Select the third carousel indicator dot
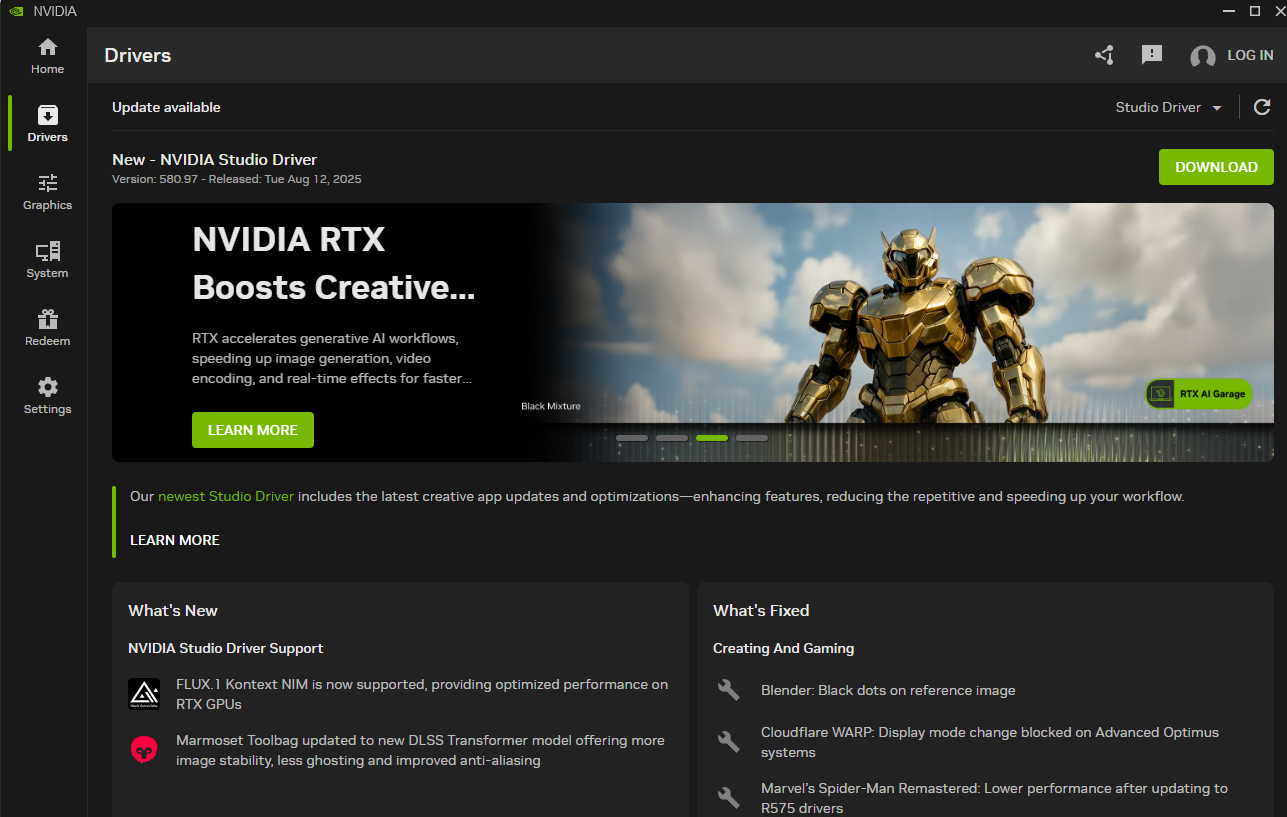 point(712,438)
